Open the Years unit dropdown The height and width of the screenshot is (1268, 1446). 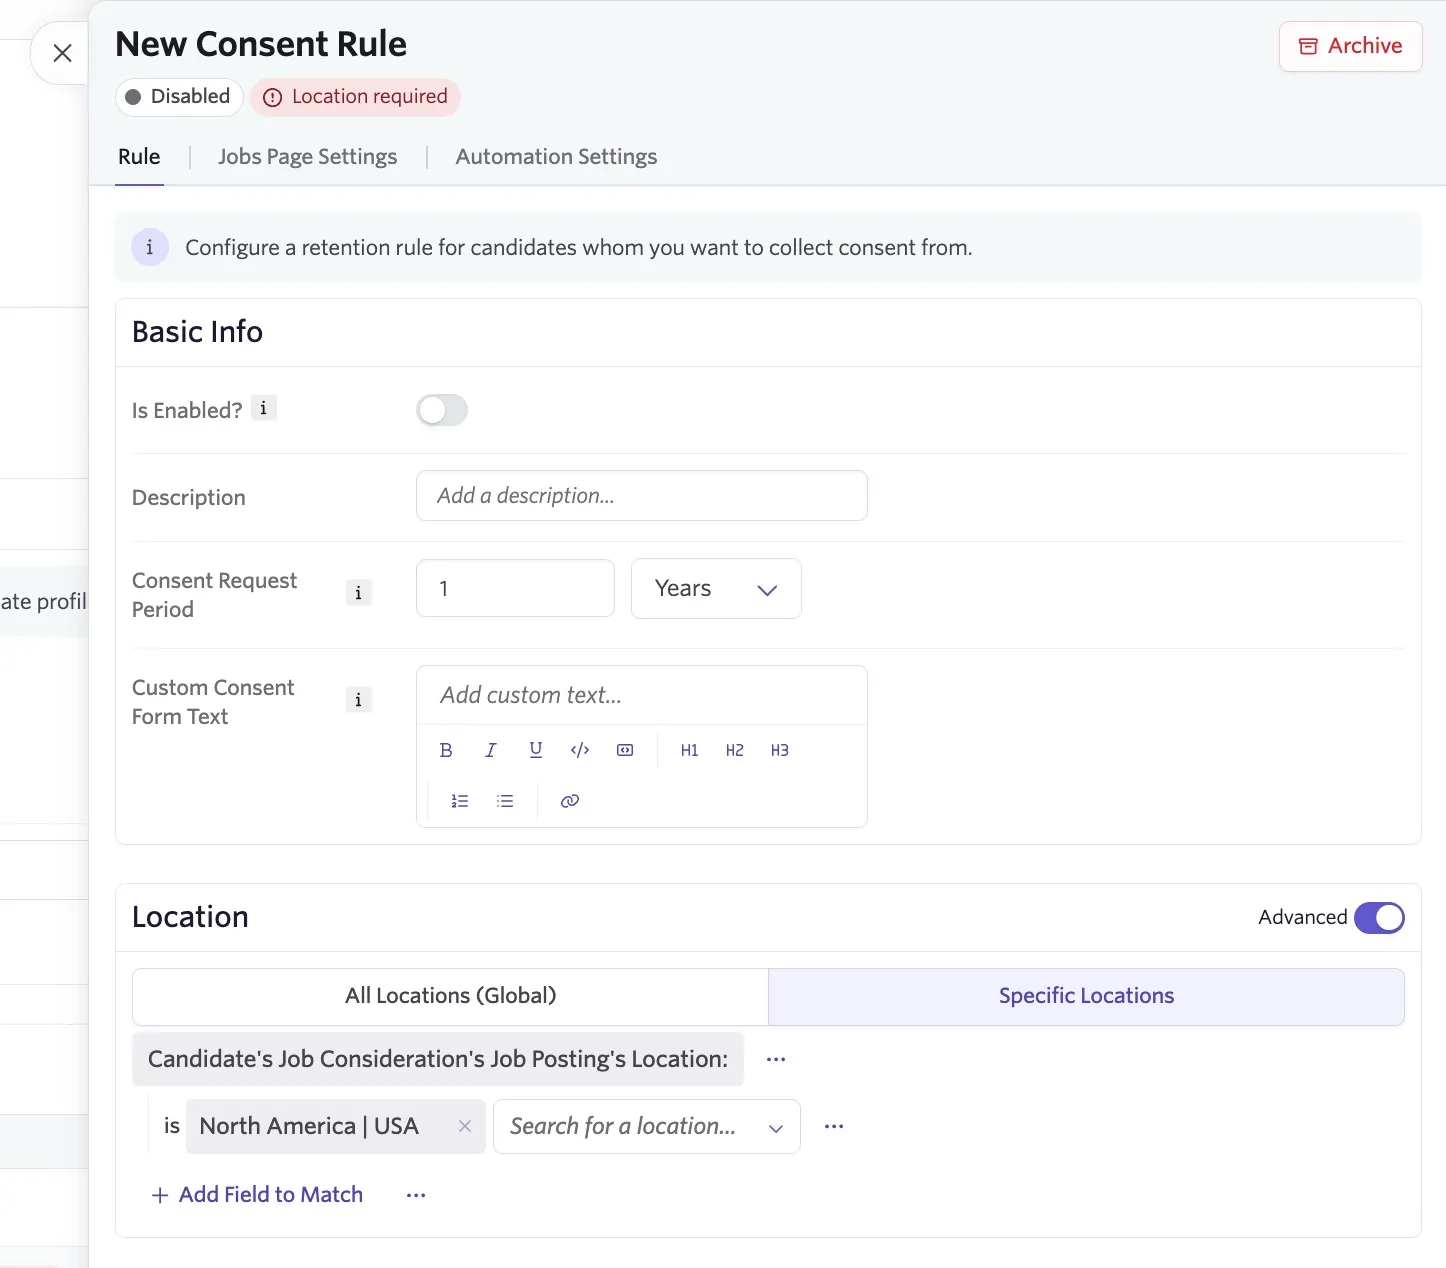716,588
